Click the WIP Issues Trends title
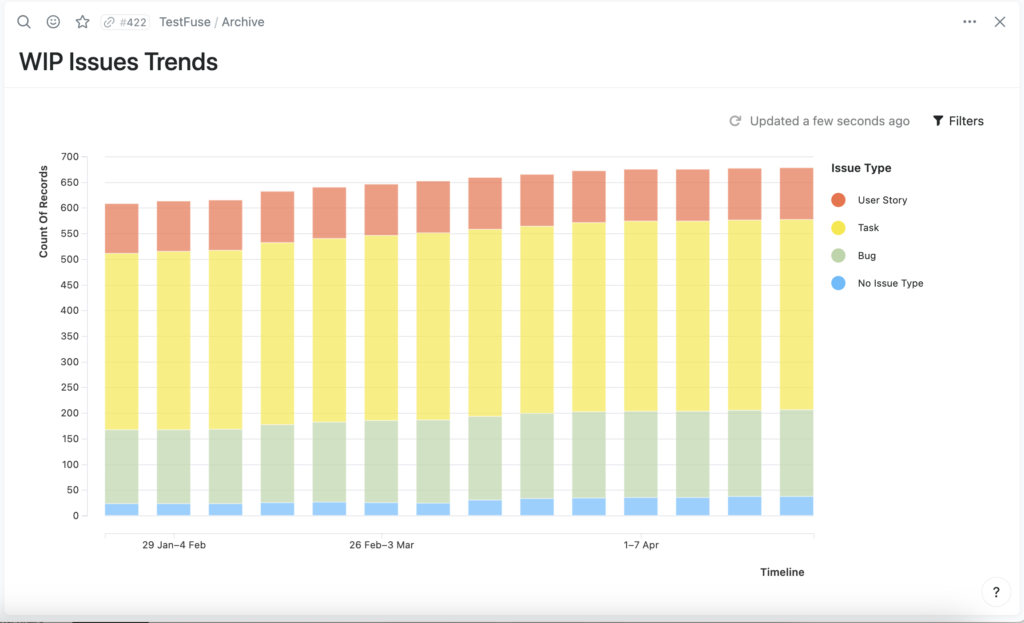1024x623 pixels. coord(118,62)
